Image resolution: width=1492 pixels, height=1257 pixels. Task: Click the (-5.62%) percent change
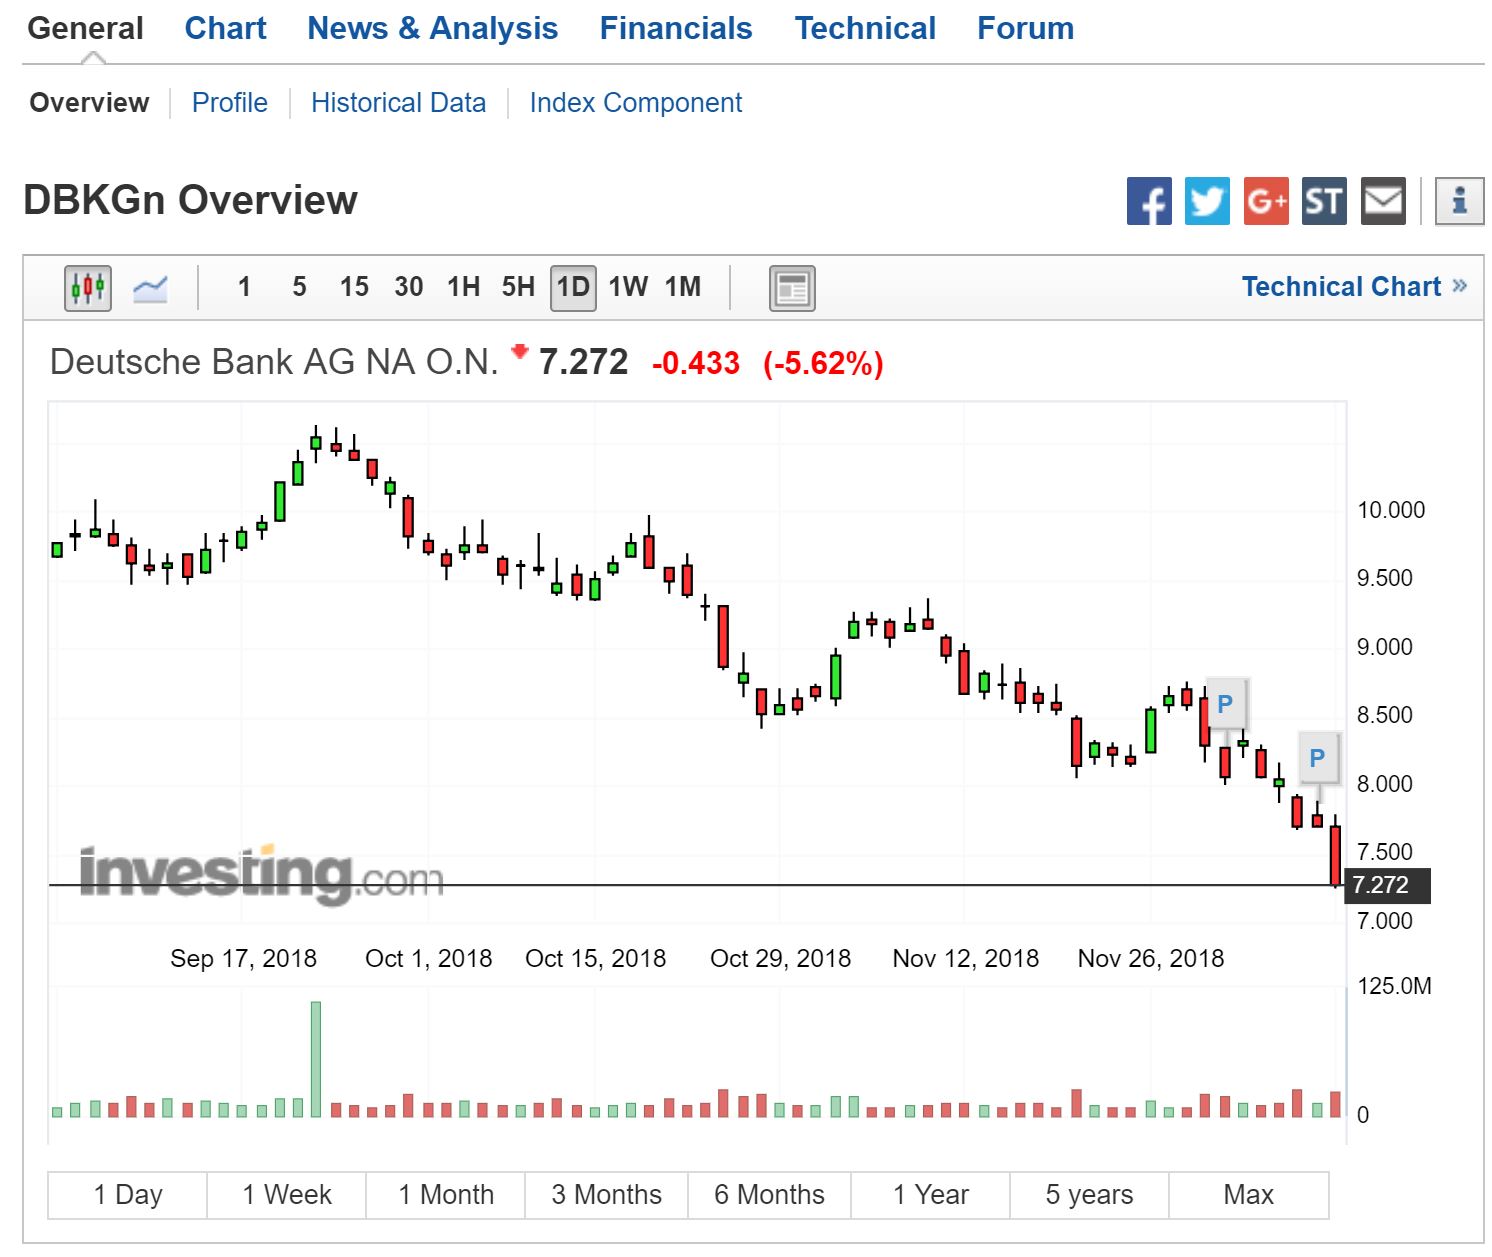click(823, 363)
